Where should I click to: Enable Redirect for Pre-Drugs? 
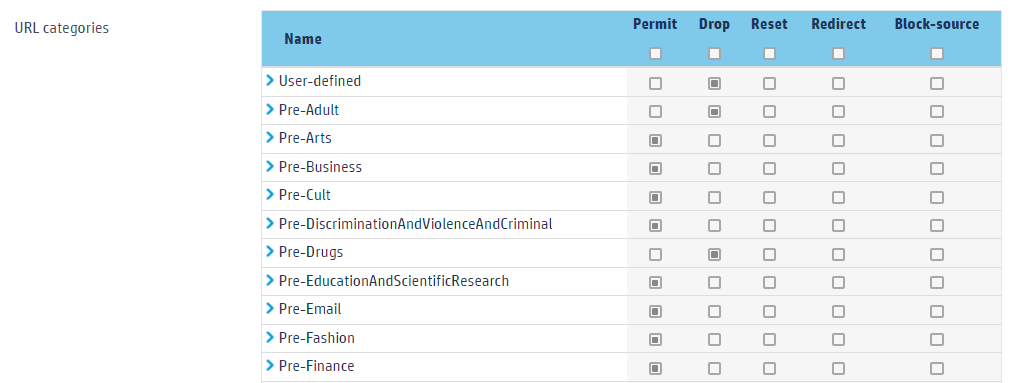[838, 254]
